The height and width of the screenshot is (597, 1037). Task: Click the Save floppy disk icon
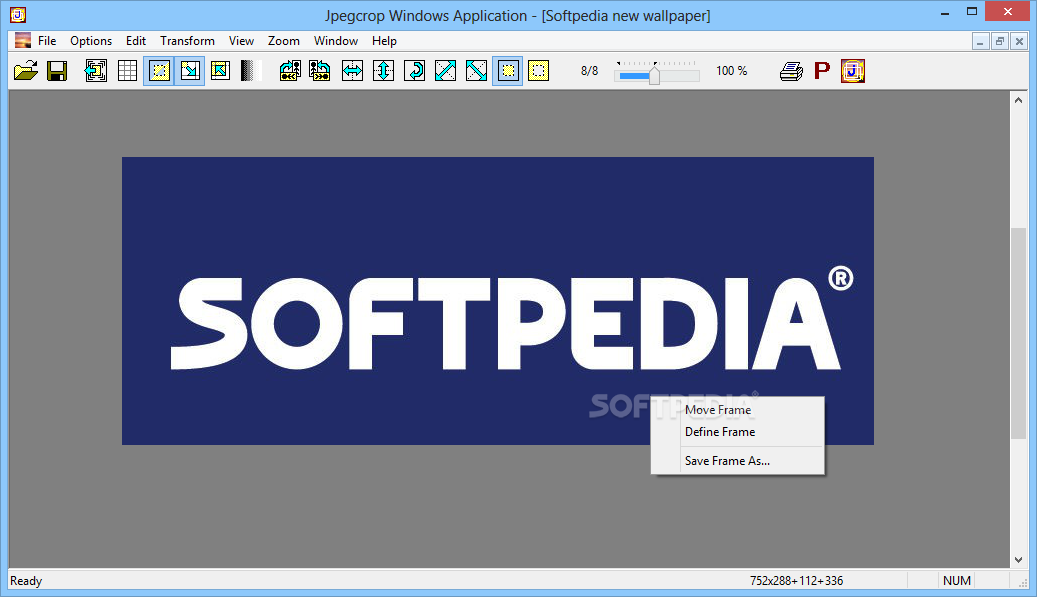[x=57, y=71]
